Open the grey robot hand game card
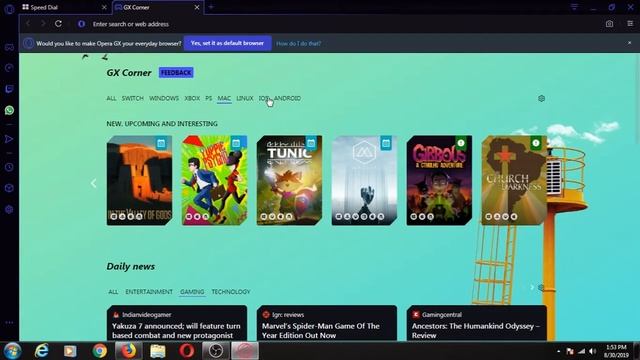The width and height of the screenshot is (640, 360). pyautogui.click(x=364, y=180)
